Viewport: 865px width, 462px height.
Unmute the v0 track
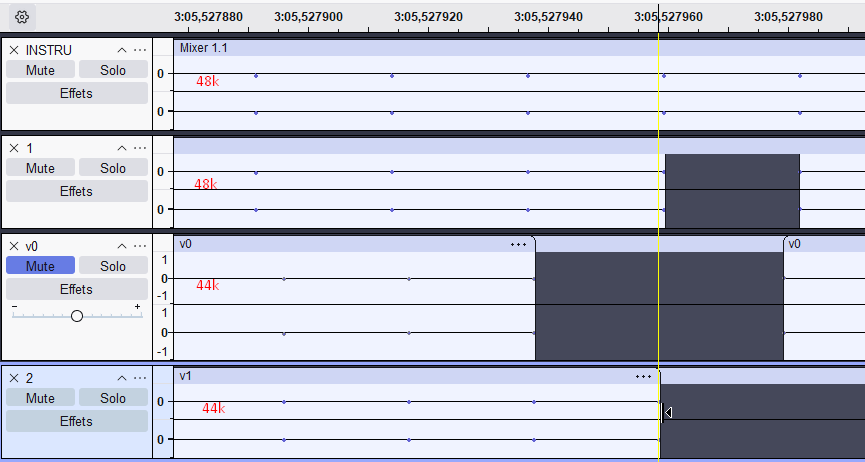(x=40, y=266)
